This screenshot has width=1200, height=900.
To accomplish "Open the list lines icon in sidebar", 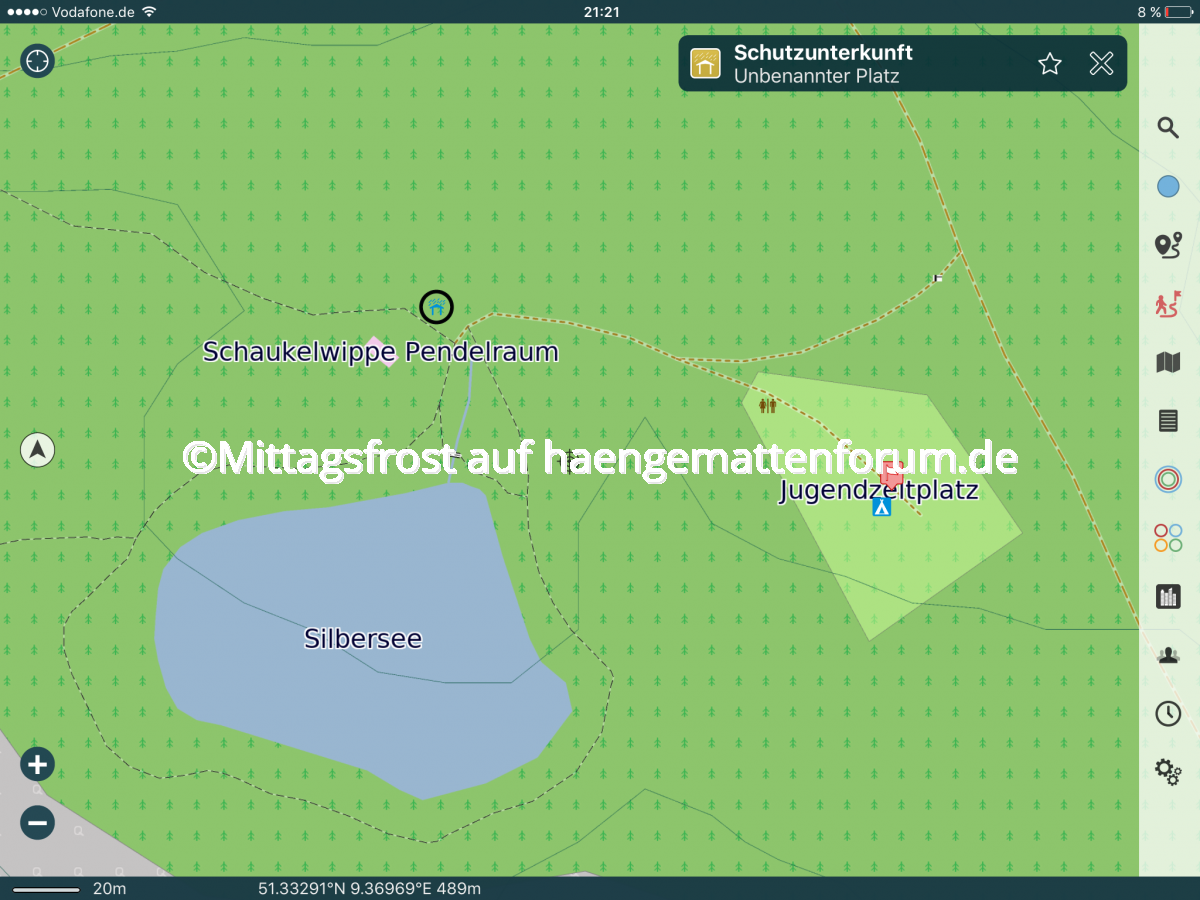I will (x=1167, y=421).
